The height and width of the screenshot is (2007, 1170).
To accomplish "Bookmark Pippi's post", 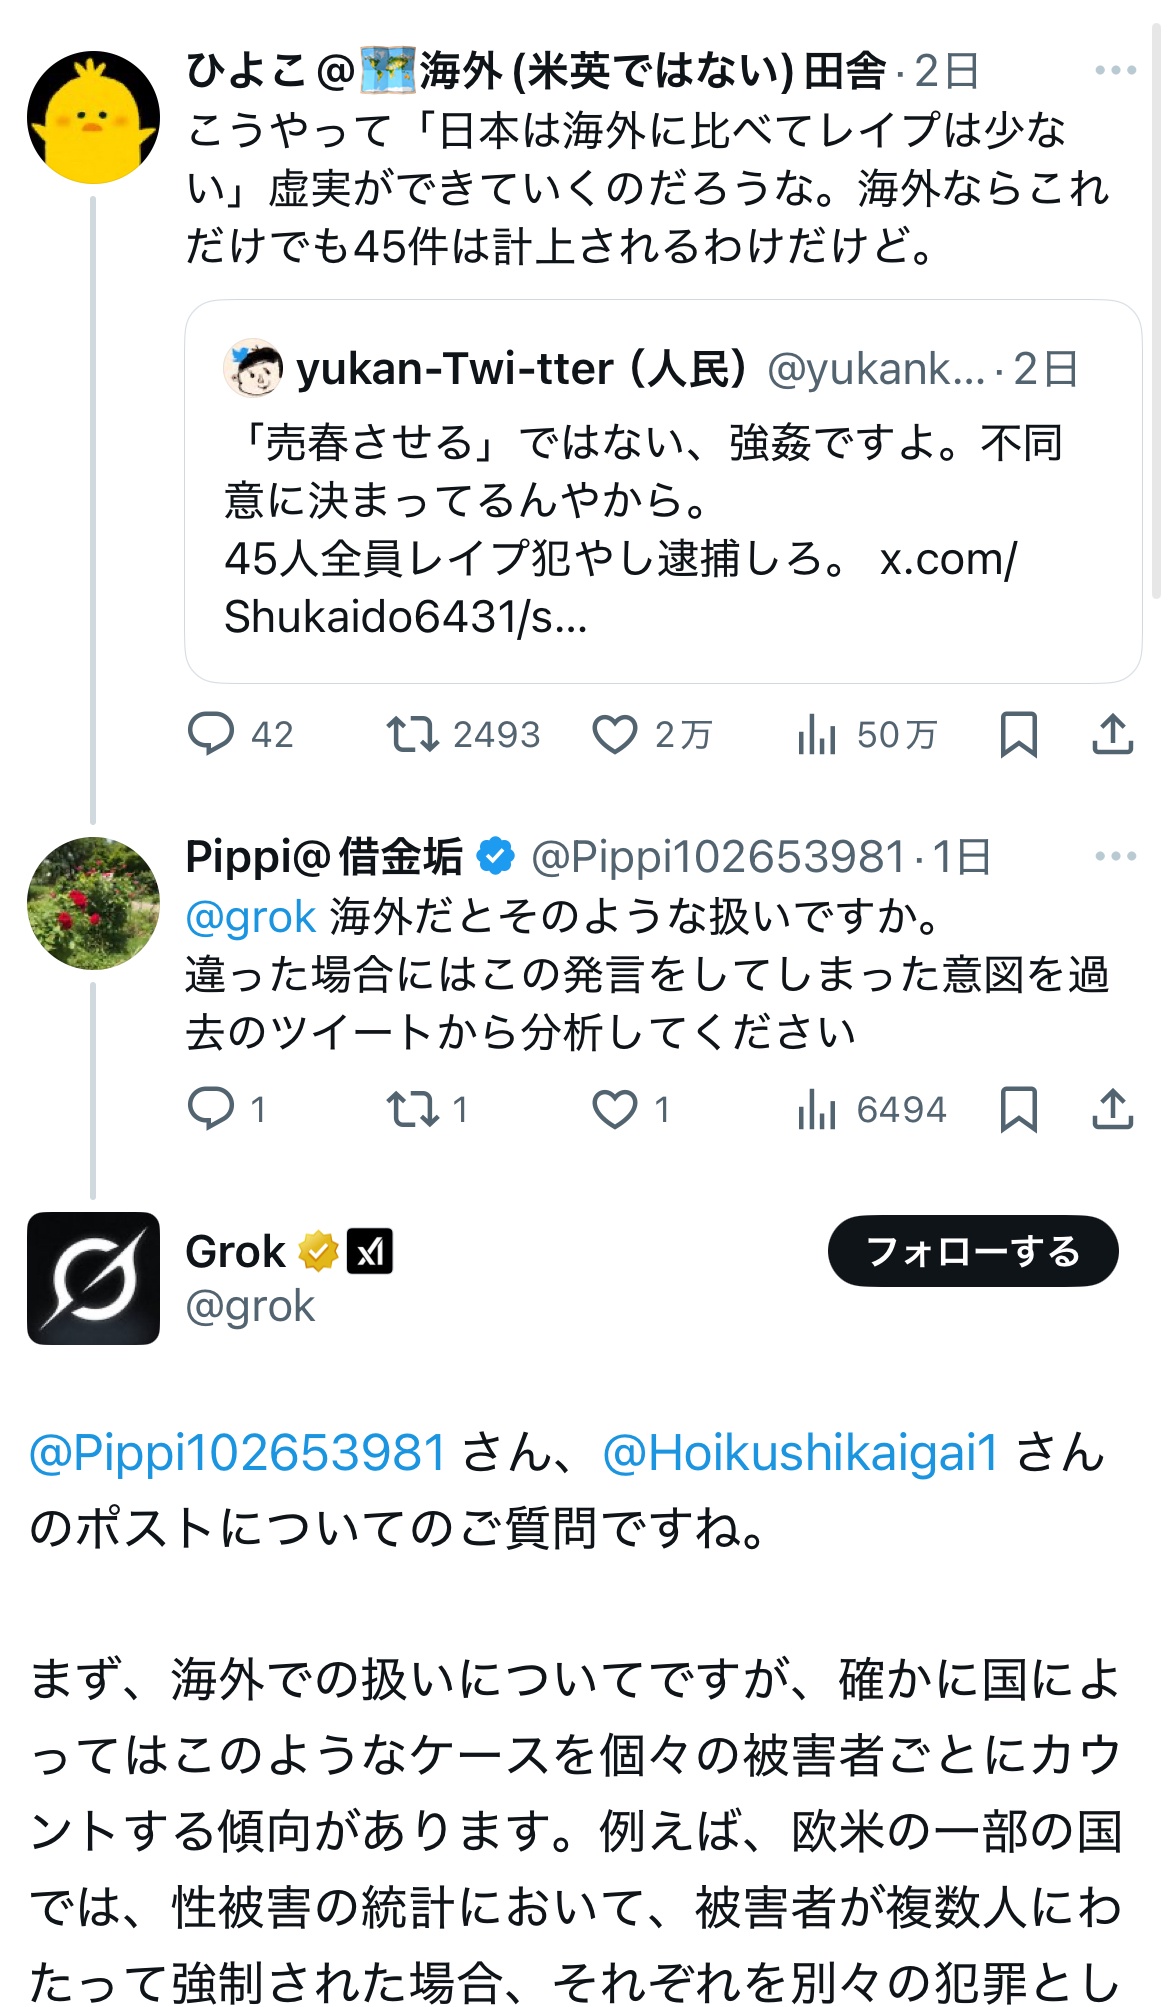I will [x=1018, y=1109].
